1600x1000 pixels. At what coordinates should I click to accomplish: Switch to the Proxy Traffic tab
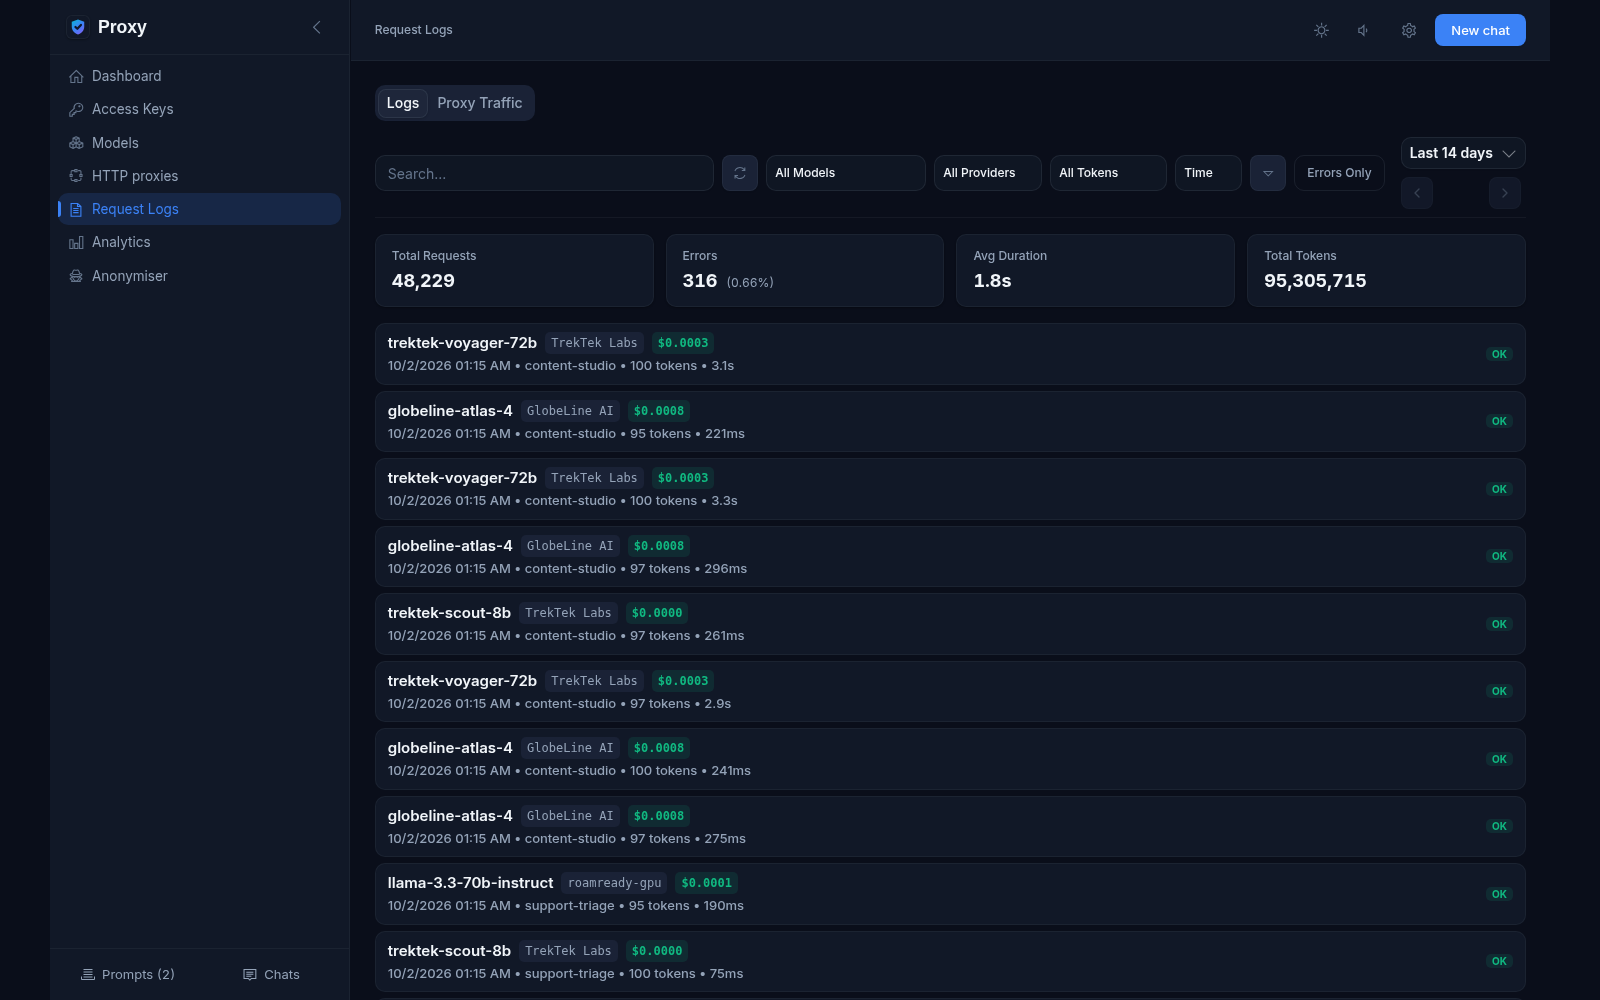479,103
